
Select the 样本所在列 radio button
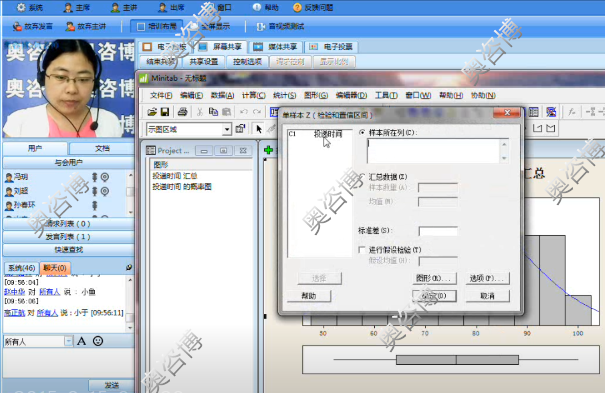pos(362,132)
